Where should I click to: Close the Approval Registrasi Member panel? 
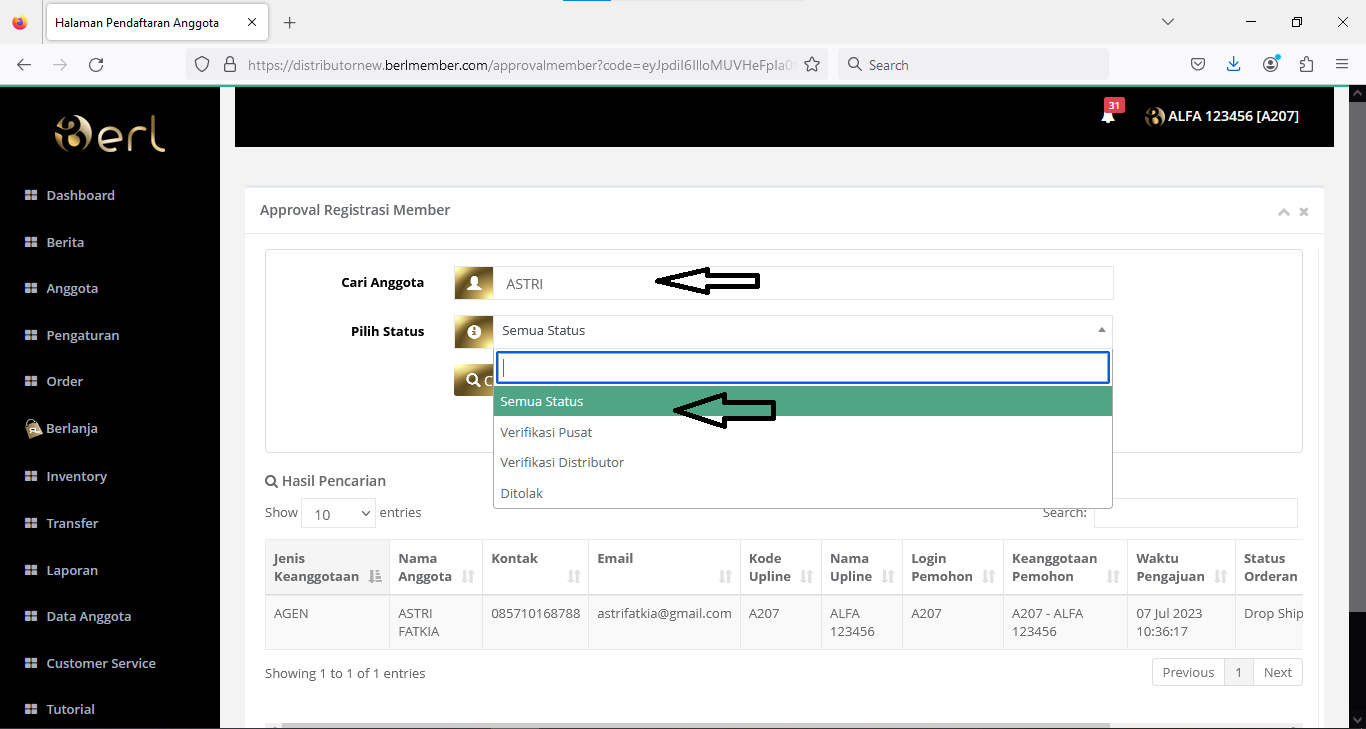[x=1304, y=212]
